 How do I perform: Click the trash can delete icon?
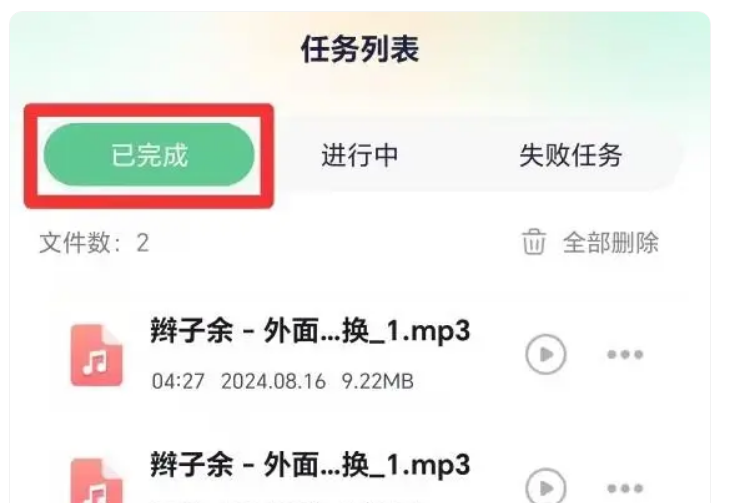click(534, 242)
